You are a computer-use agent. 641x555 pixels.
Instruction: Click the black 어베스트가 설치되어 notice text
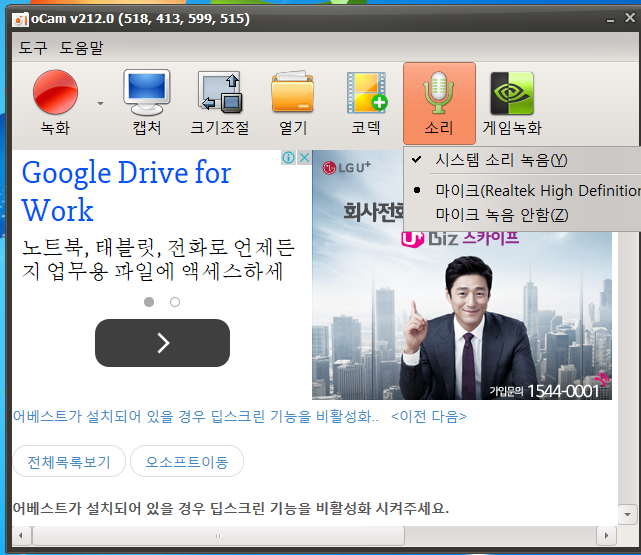coord(231,508)
